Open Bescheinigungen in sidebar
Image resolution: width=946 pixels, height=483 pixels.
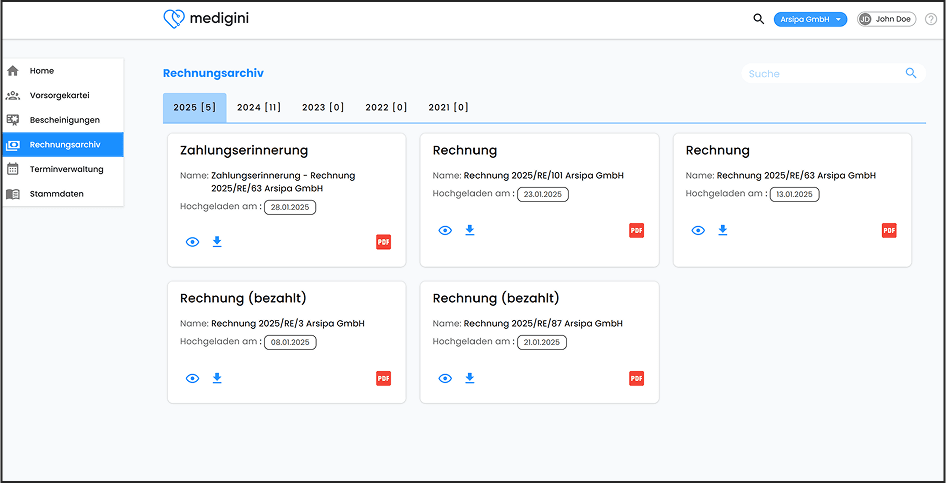click(x=63, y=120)
